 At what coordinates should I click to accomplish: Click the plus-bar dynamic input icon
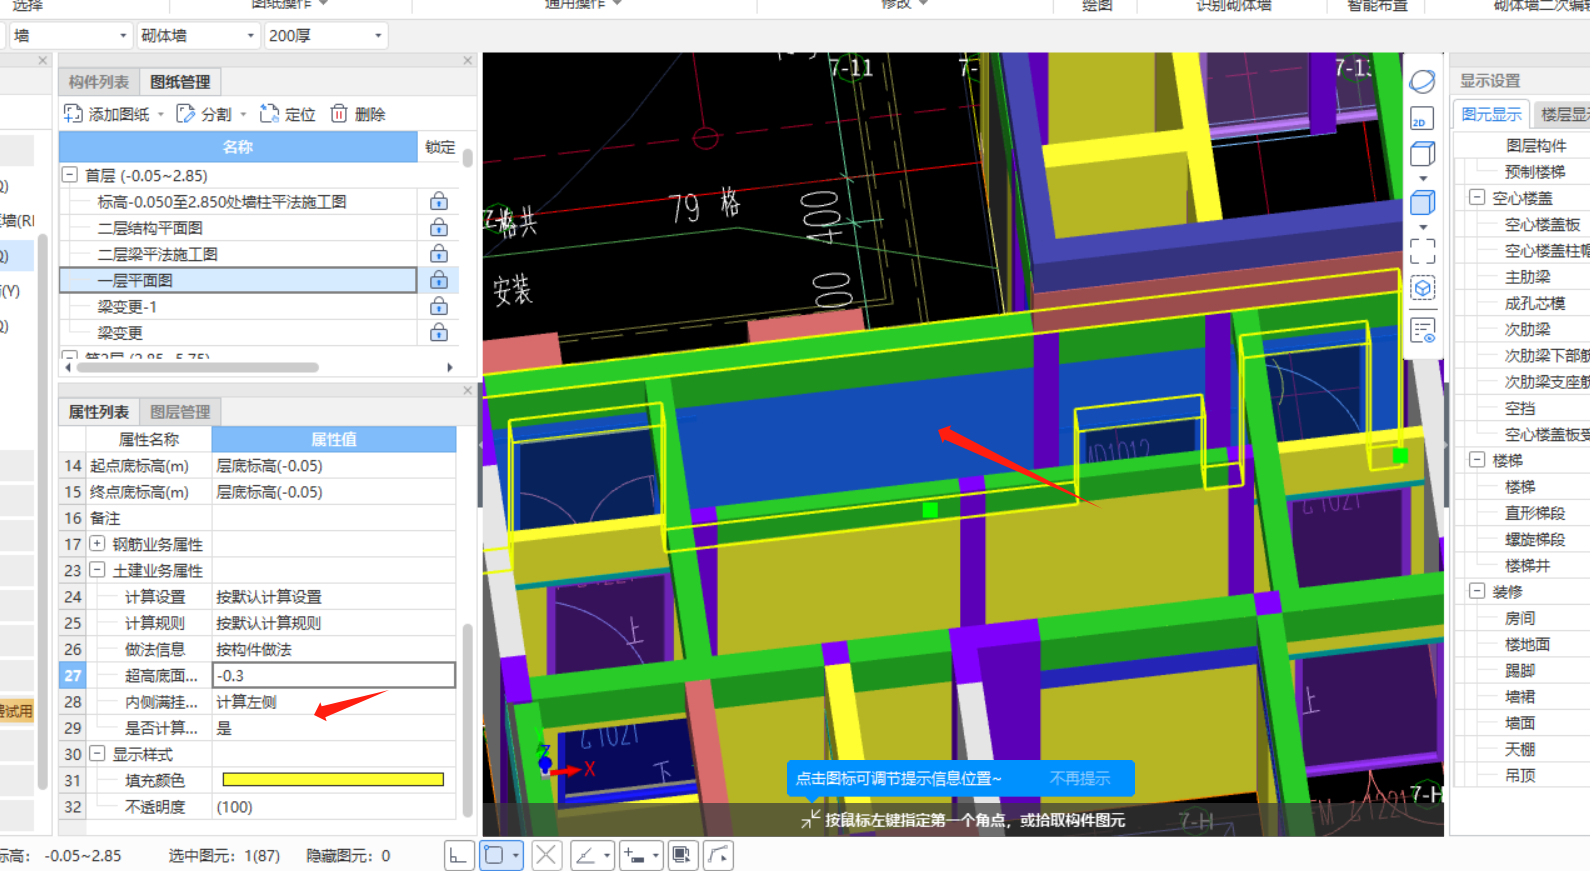point(634,855)
